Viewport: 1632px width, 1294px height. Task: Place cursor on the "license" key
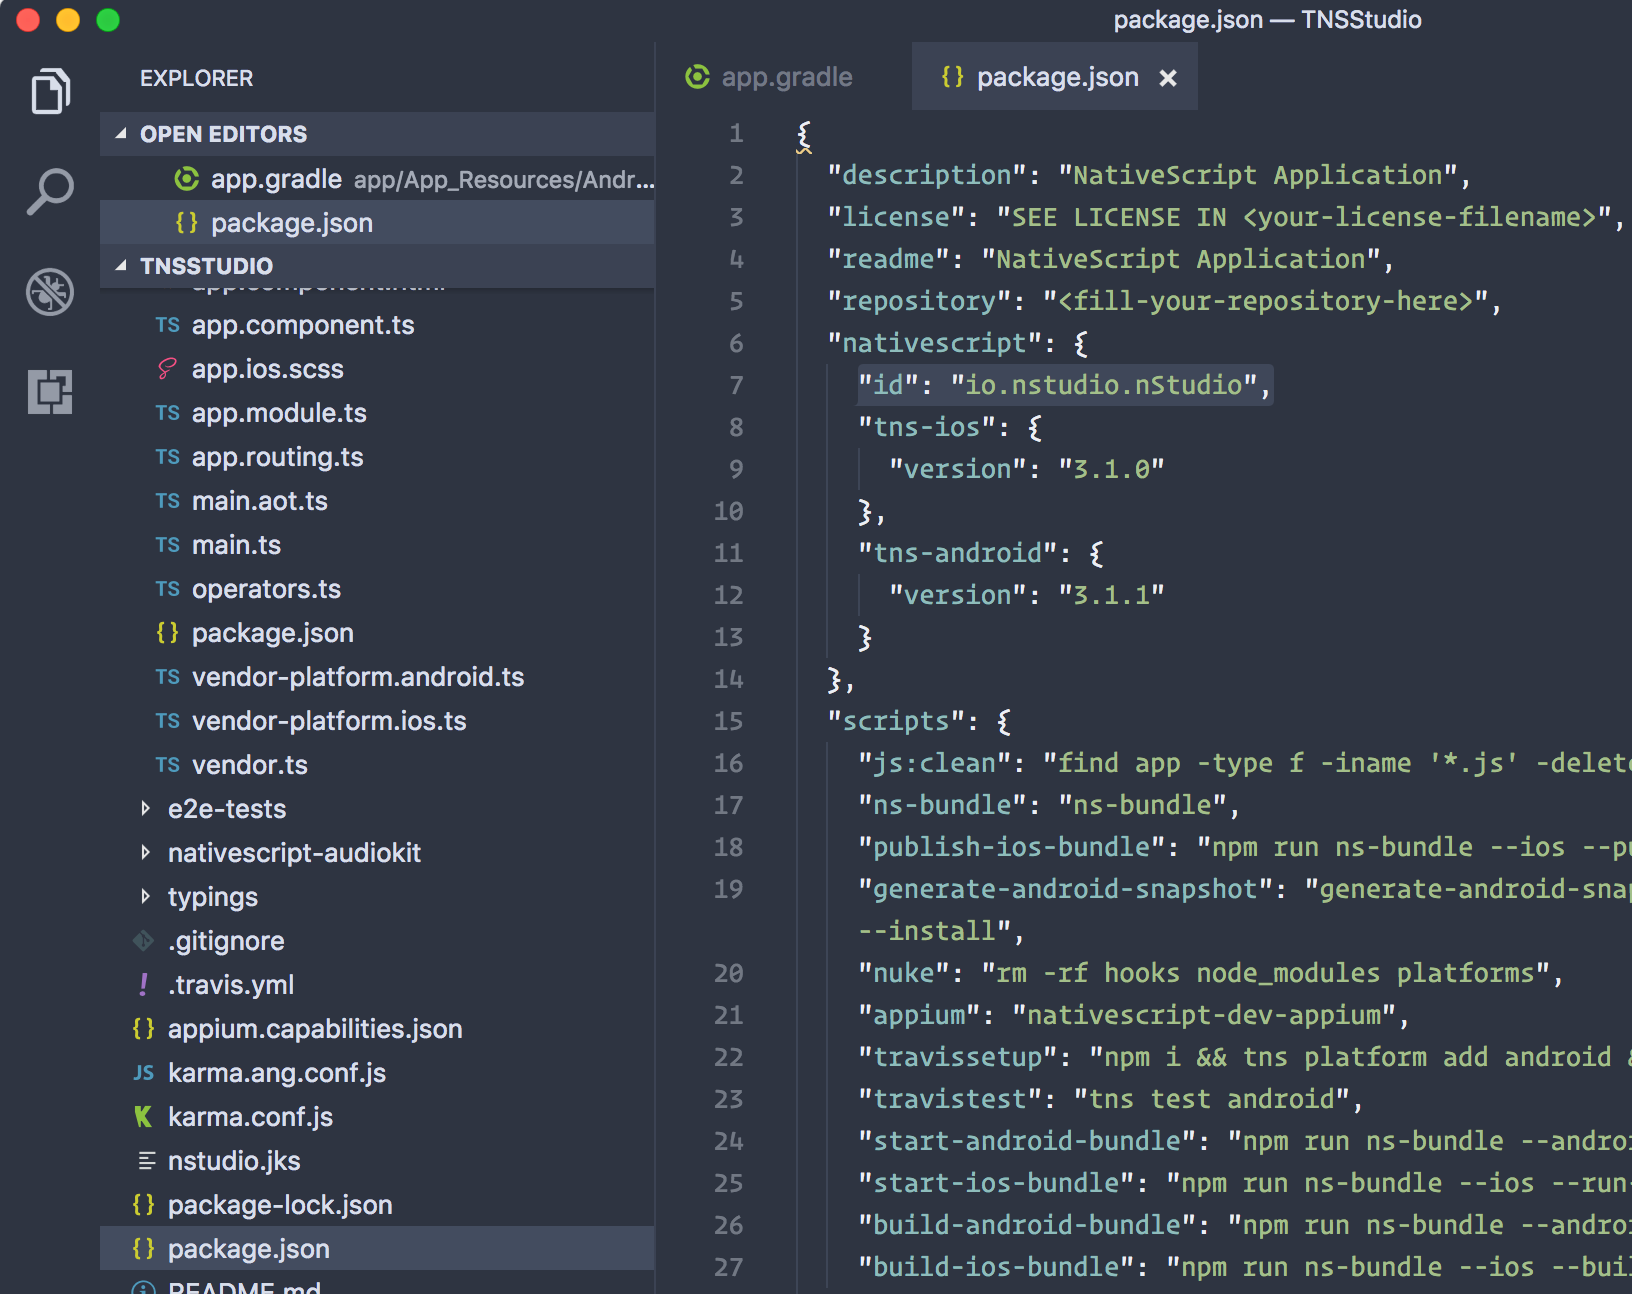coord(896,217)
